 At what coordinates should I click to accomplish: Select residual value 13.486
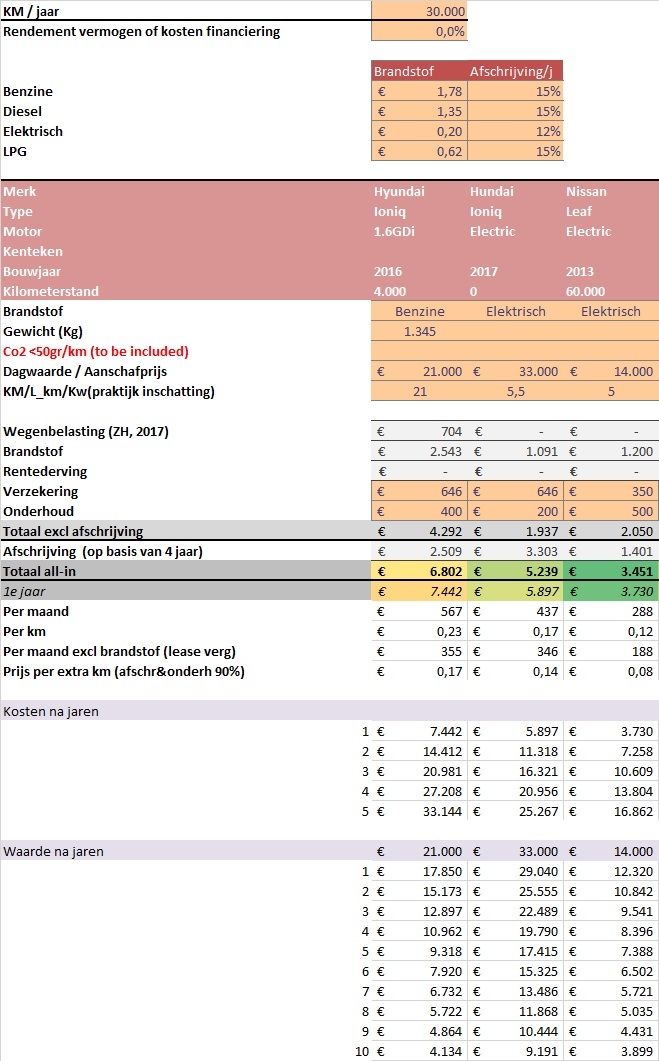tap(515, 991)
